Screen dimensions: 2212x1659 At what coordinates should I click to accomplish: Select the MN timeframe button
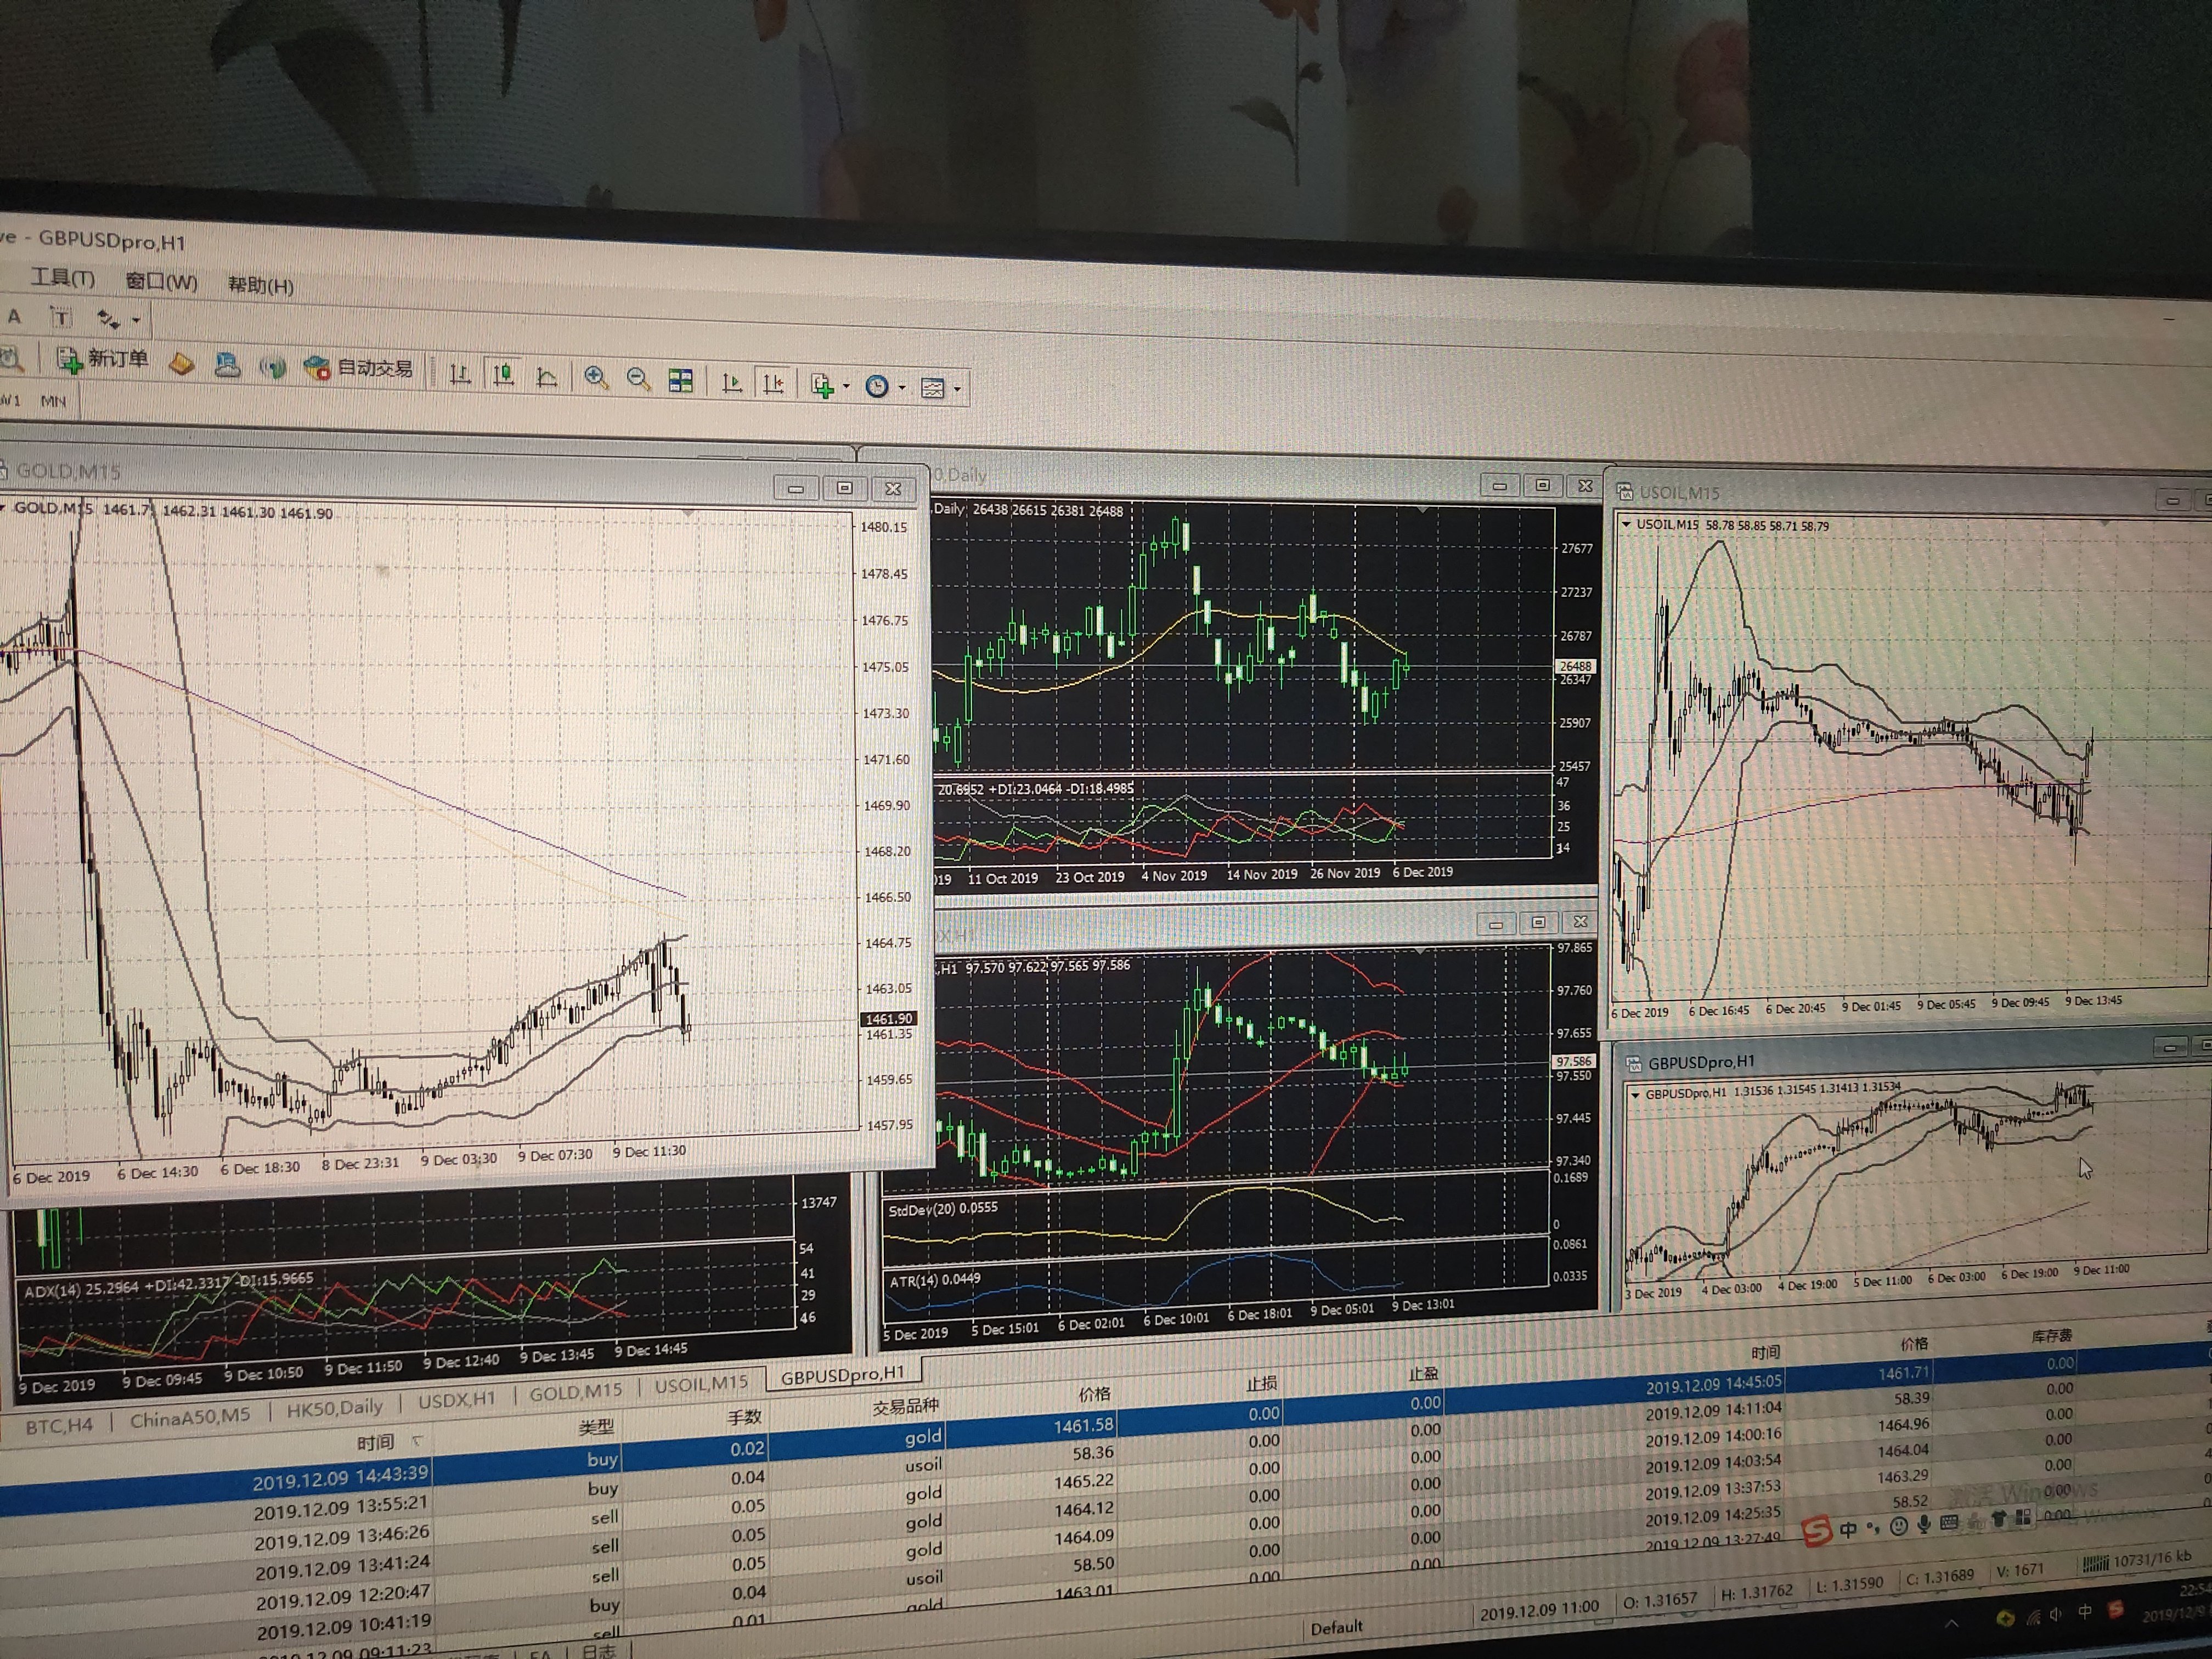(x=53, y=401)
